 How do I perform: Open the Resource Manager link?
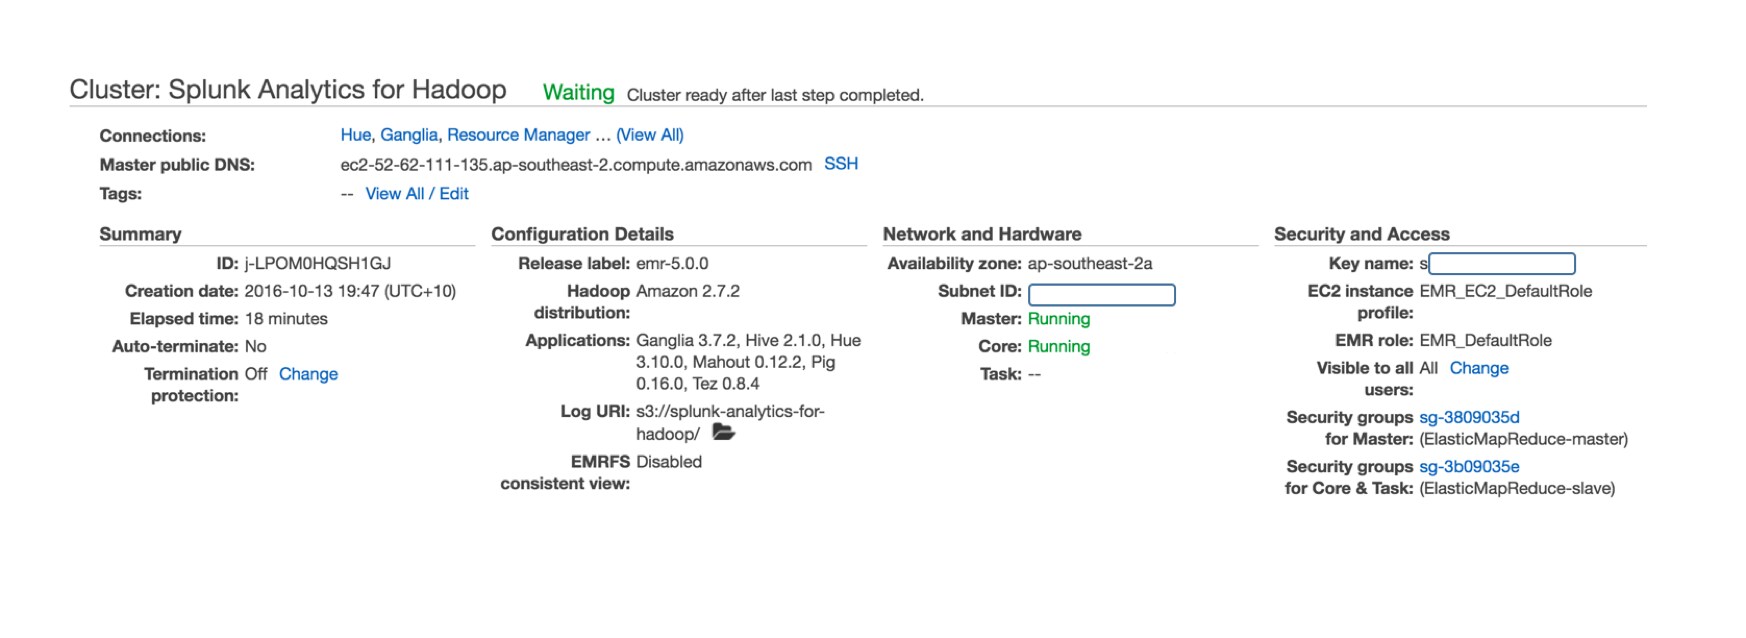[518, 135]
